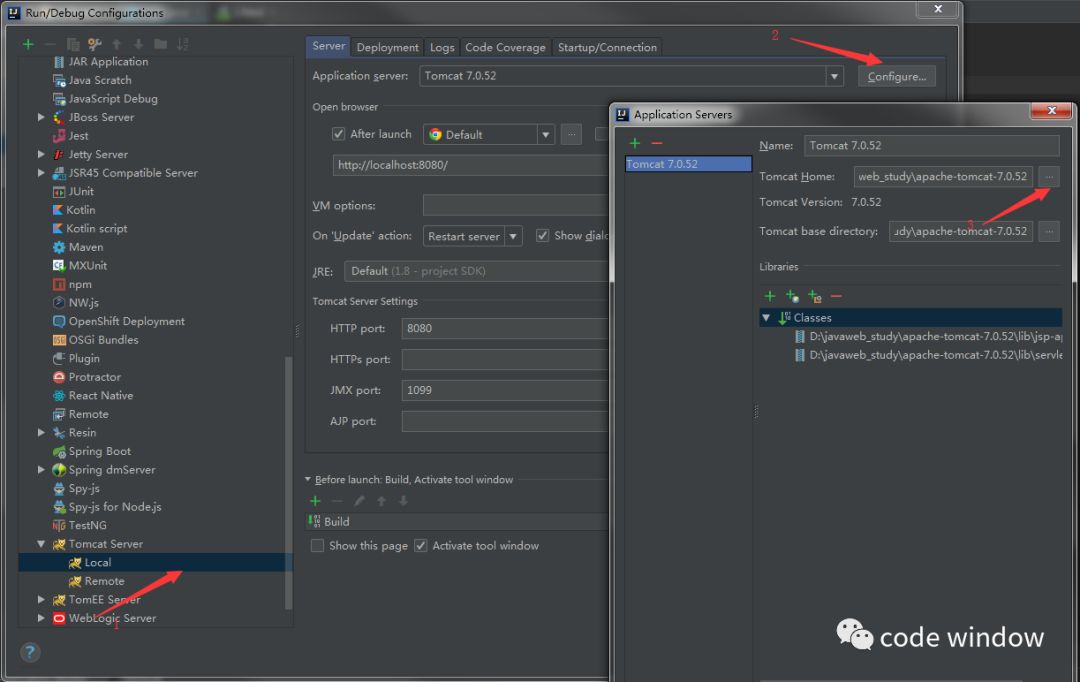Add before-launch task with green plus

click(x=315, y=501)
